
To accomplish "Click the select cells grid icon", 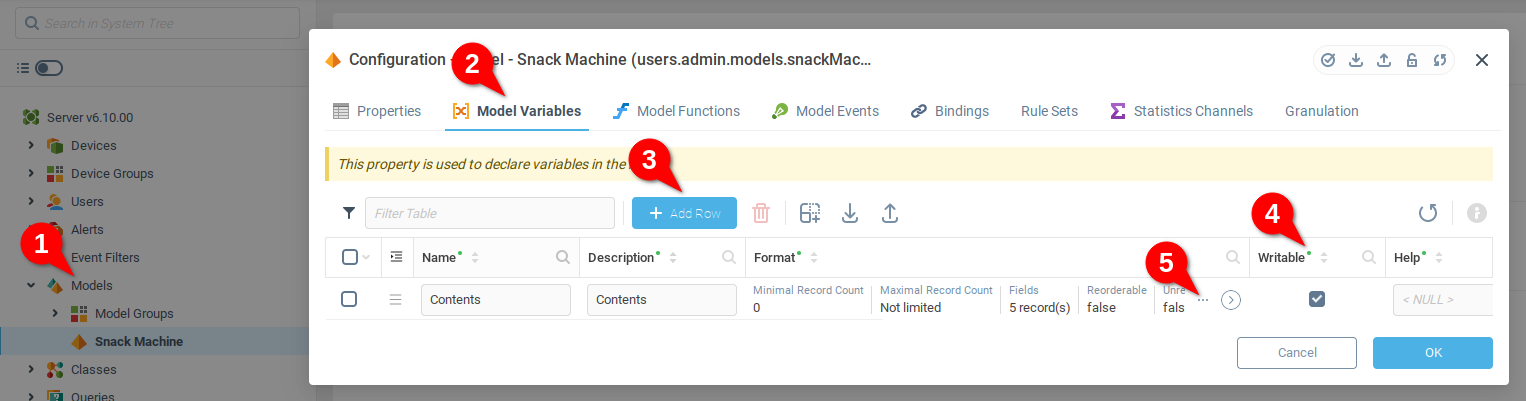I will 810,213.
